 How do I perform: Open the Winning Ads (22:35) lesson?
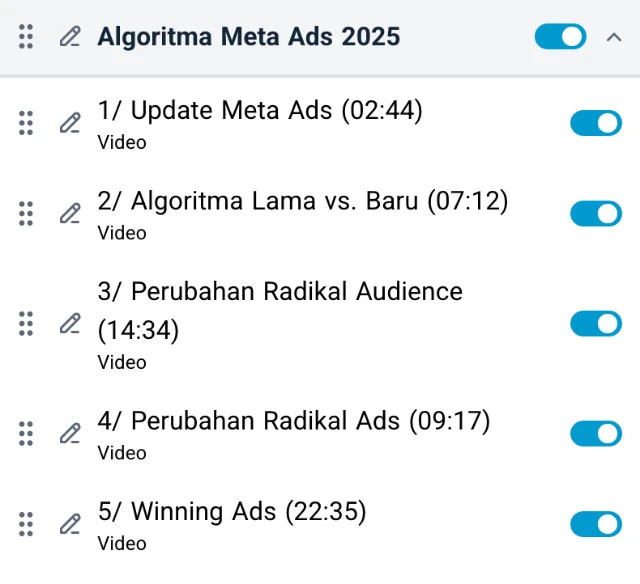click(232, 512)
